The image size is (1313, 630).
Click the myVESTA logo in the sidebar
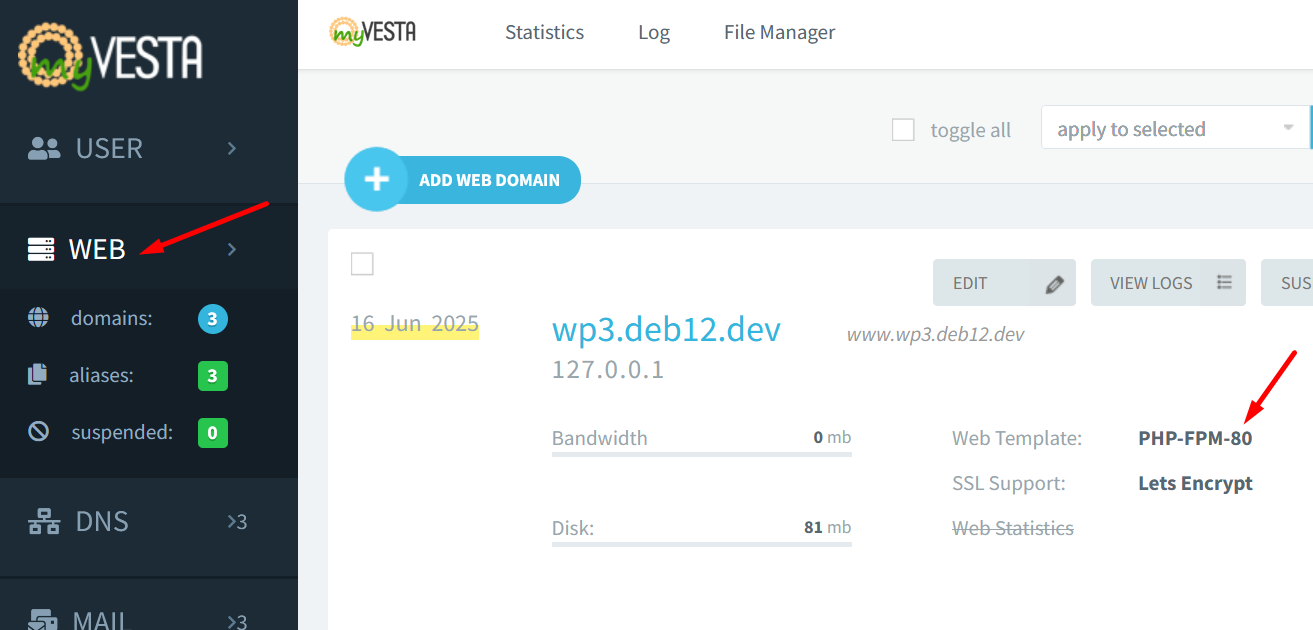[110, 56]
